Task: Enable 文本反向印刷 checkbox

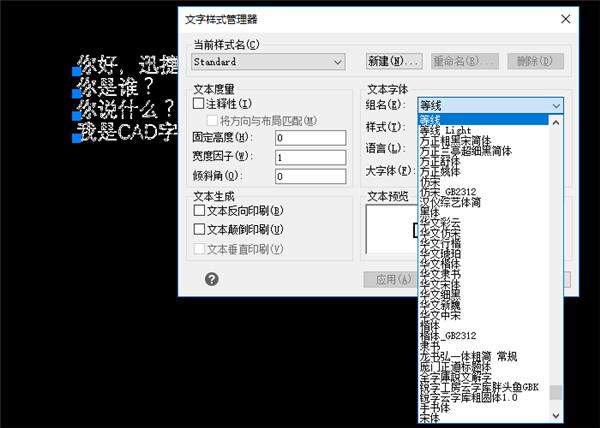Action: click(199, 210)
